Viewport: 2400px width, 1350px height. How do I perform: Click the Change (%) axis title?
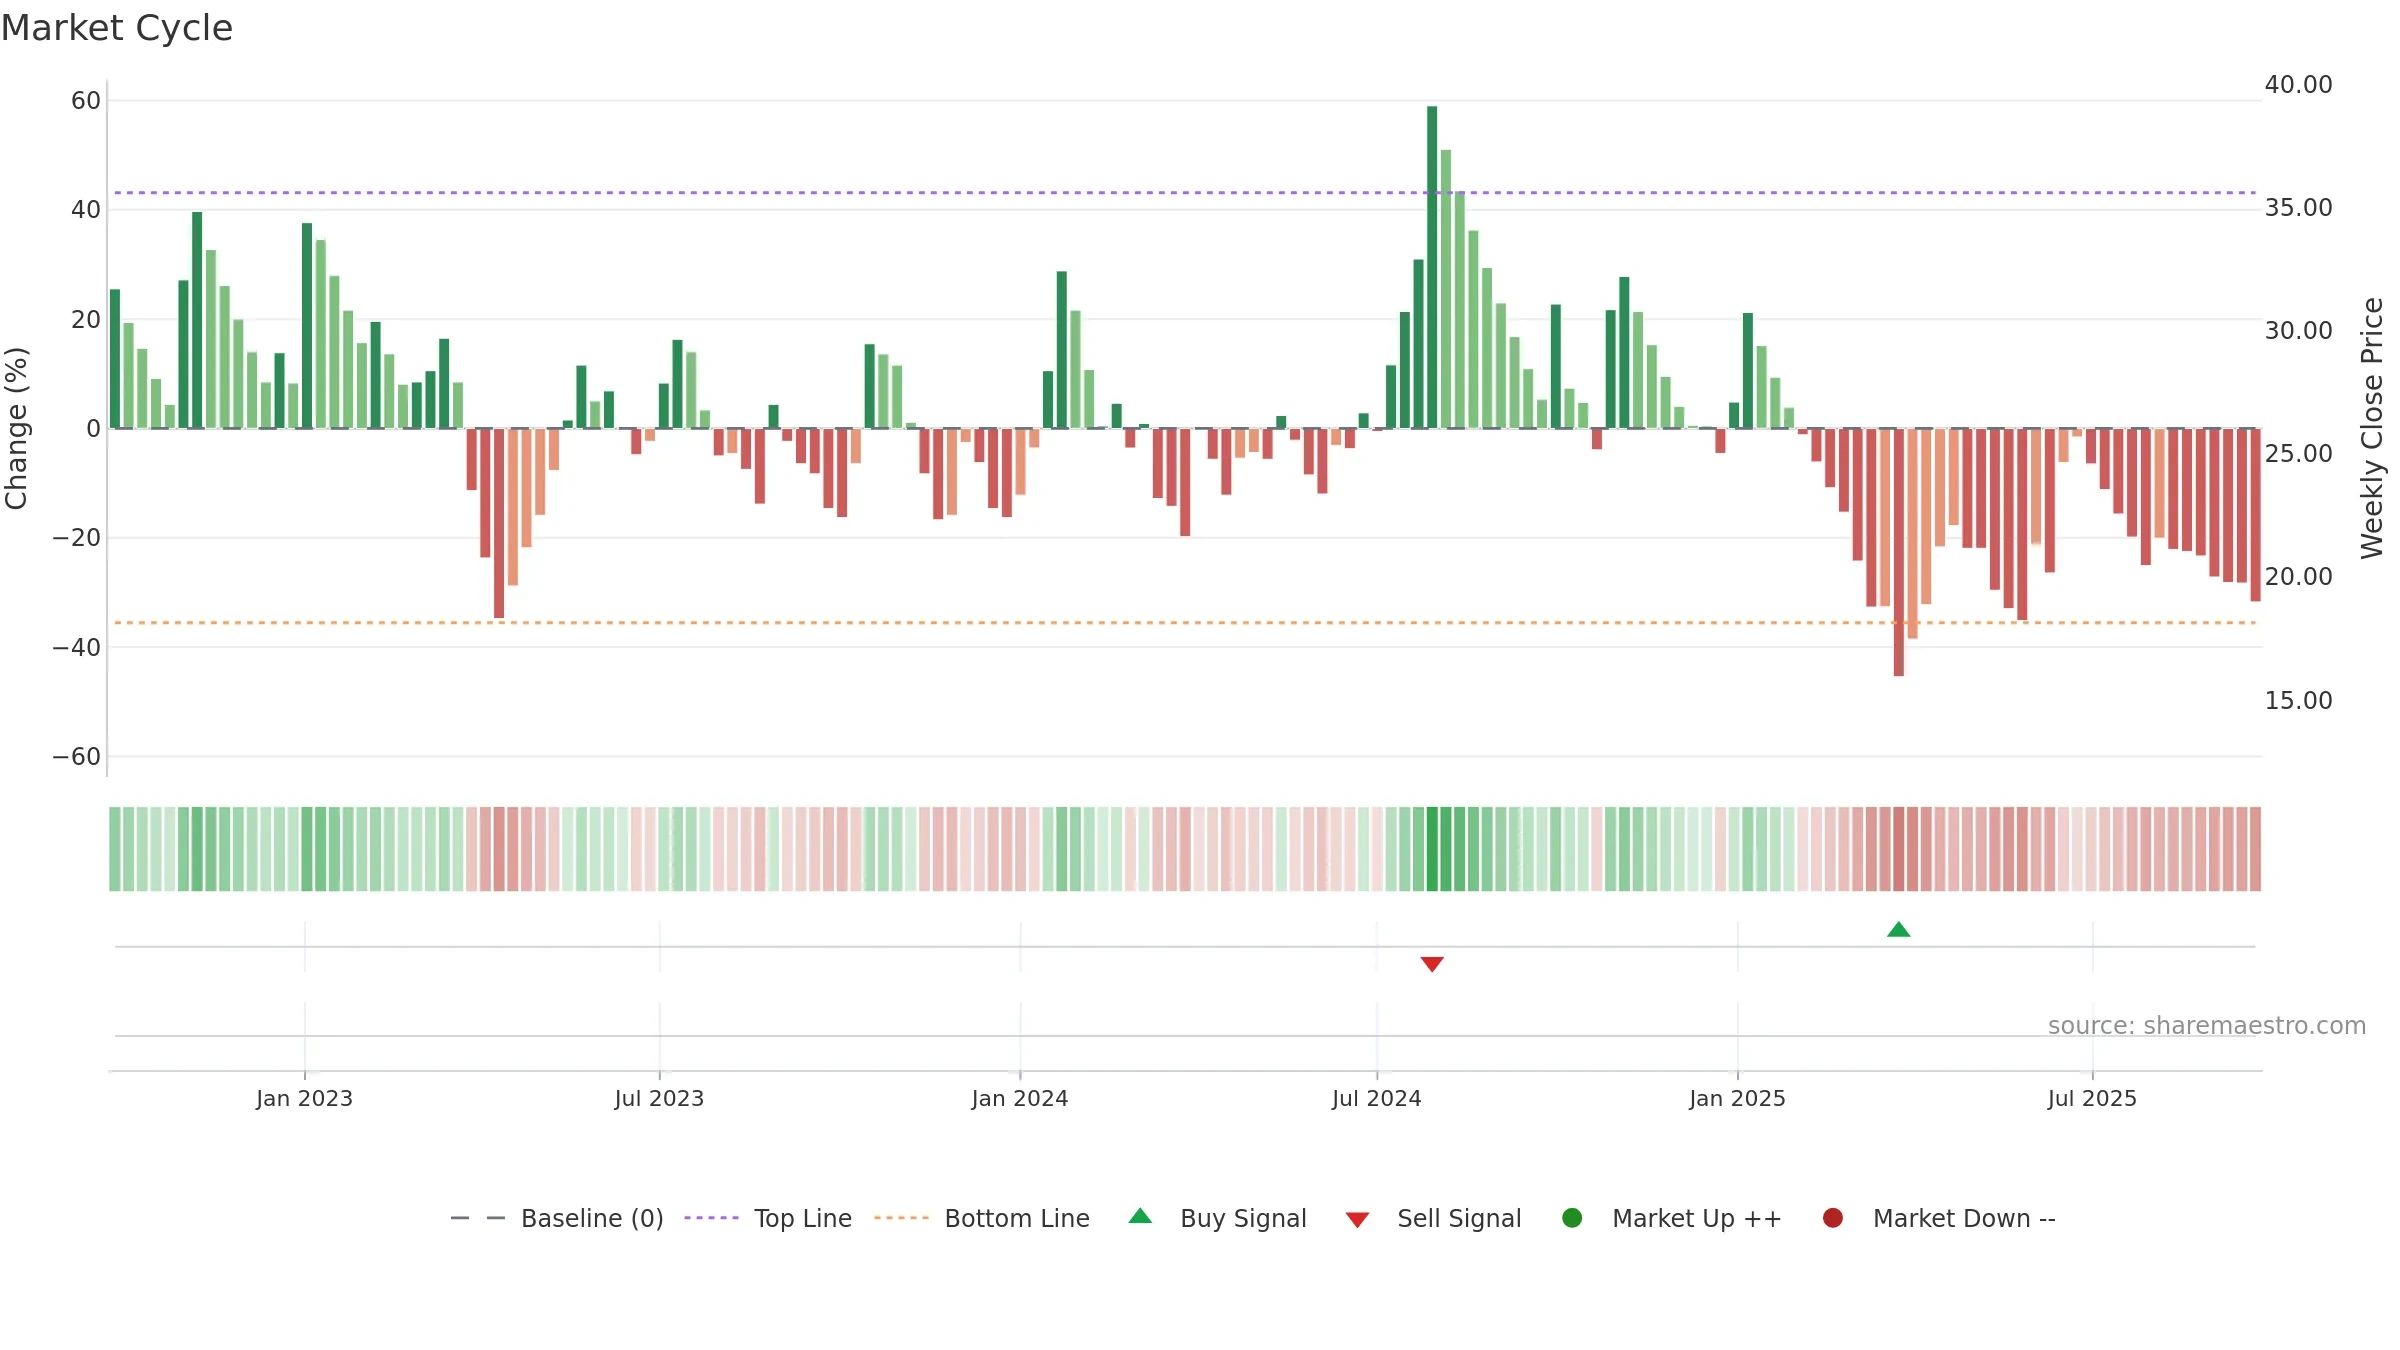16,428
